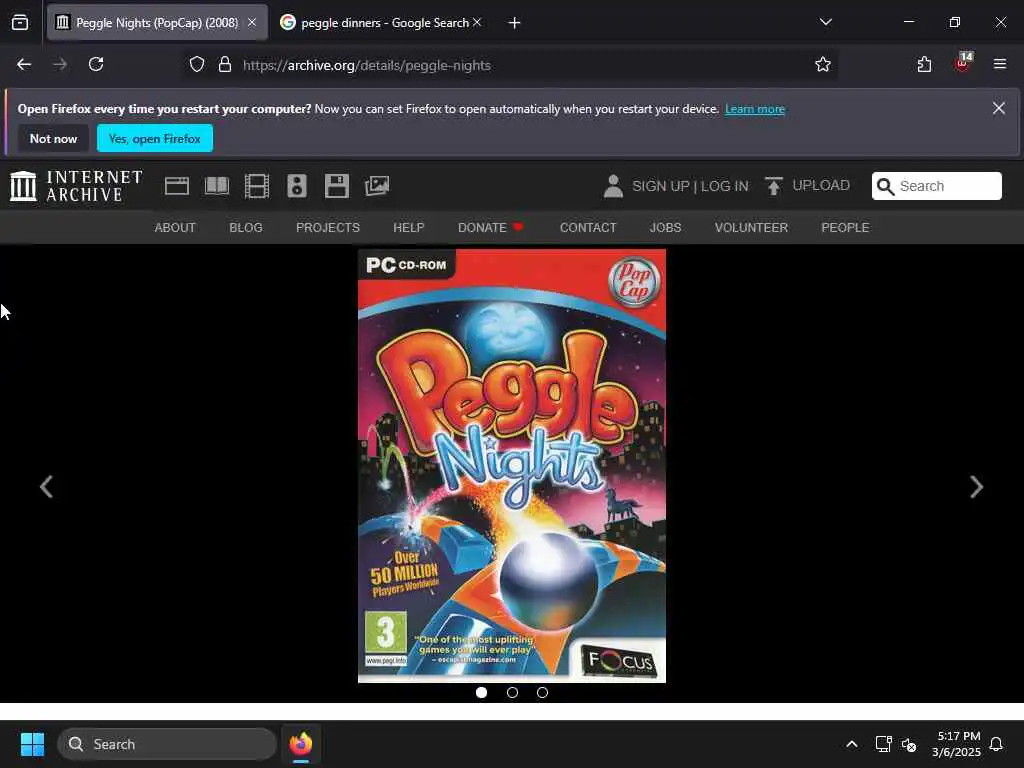
Task: Select the first carousel dot
Action: [x=481, y=692]
